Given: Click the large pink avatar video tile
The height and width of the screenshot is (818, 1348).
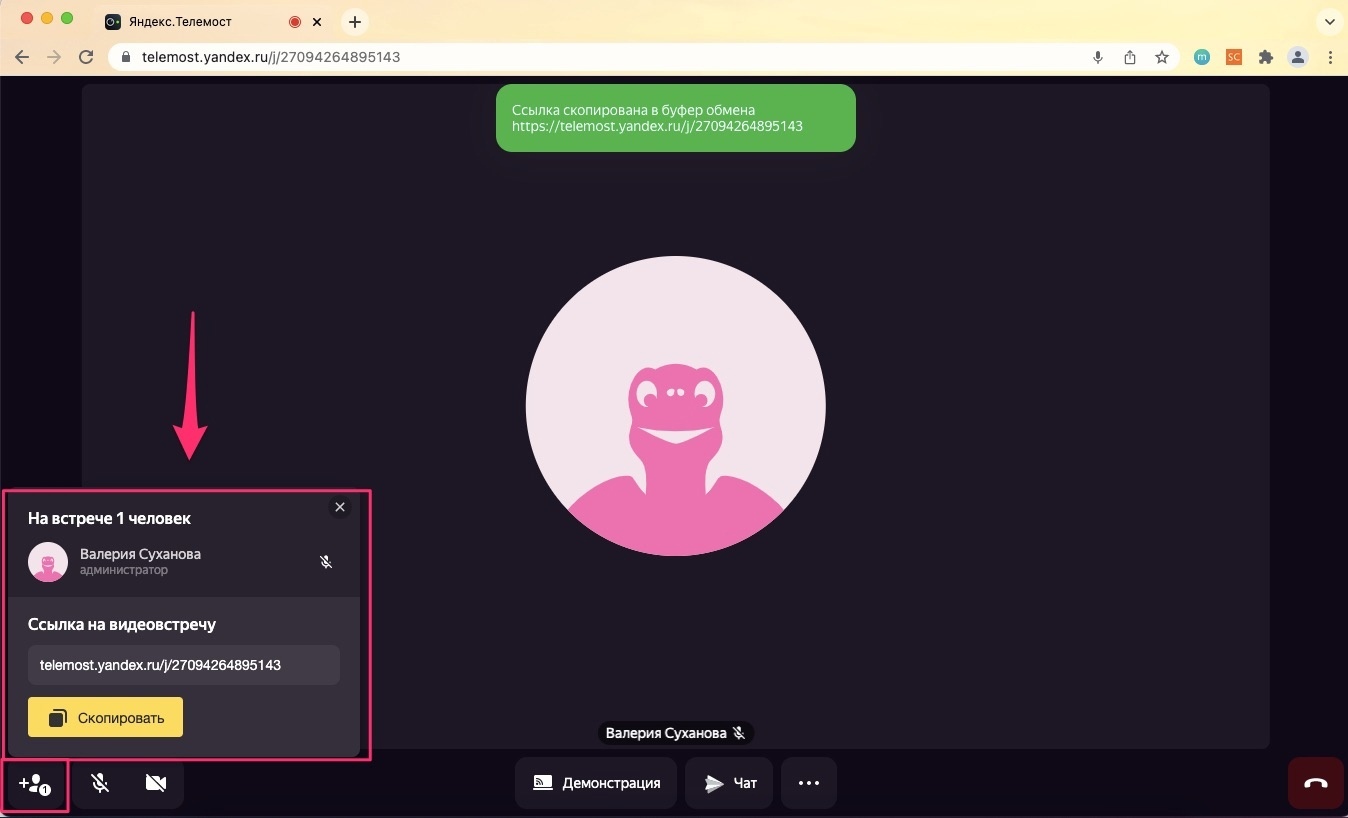Looking at the screenshot, I should [x=676, y=406].
